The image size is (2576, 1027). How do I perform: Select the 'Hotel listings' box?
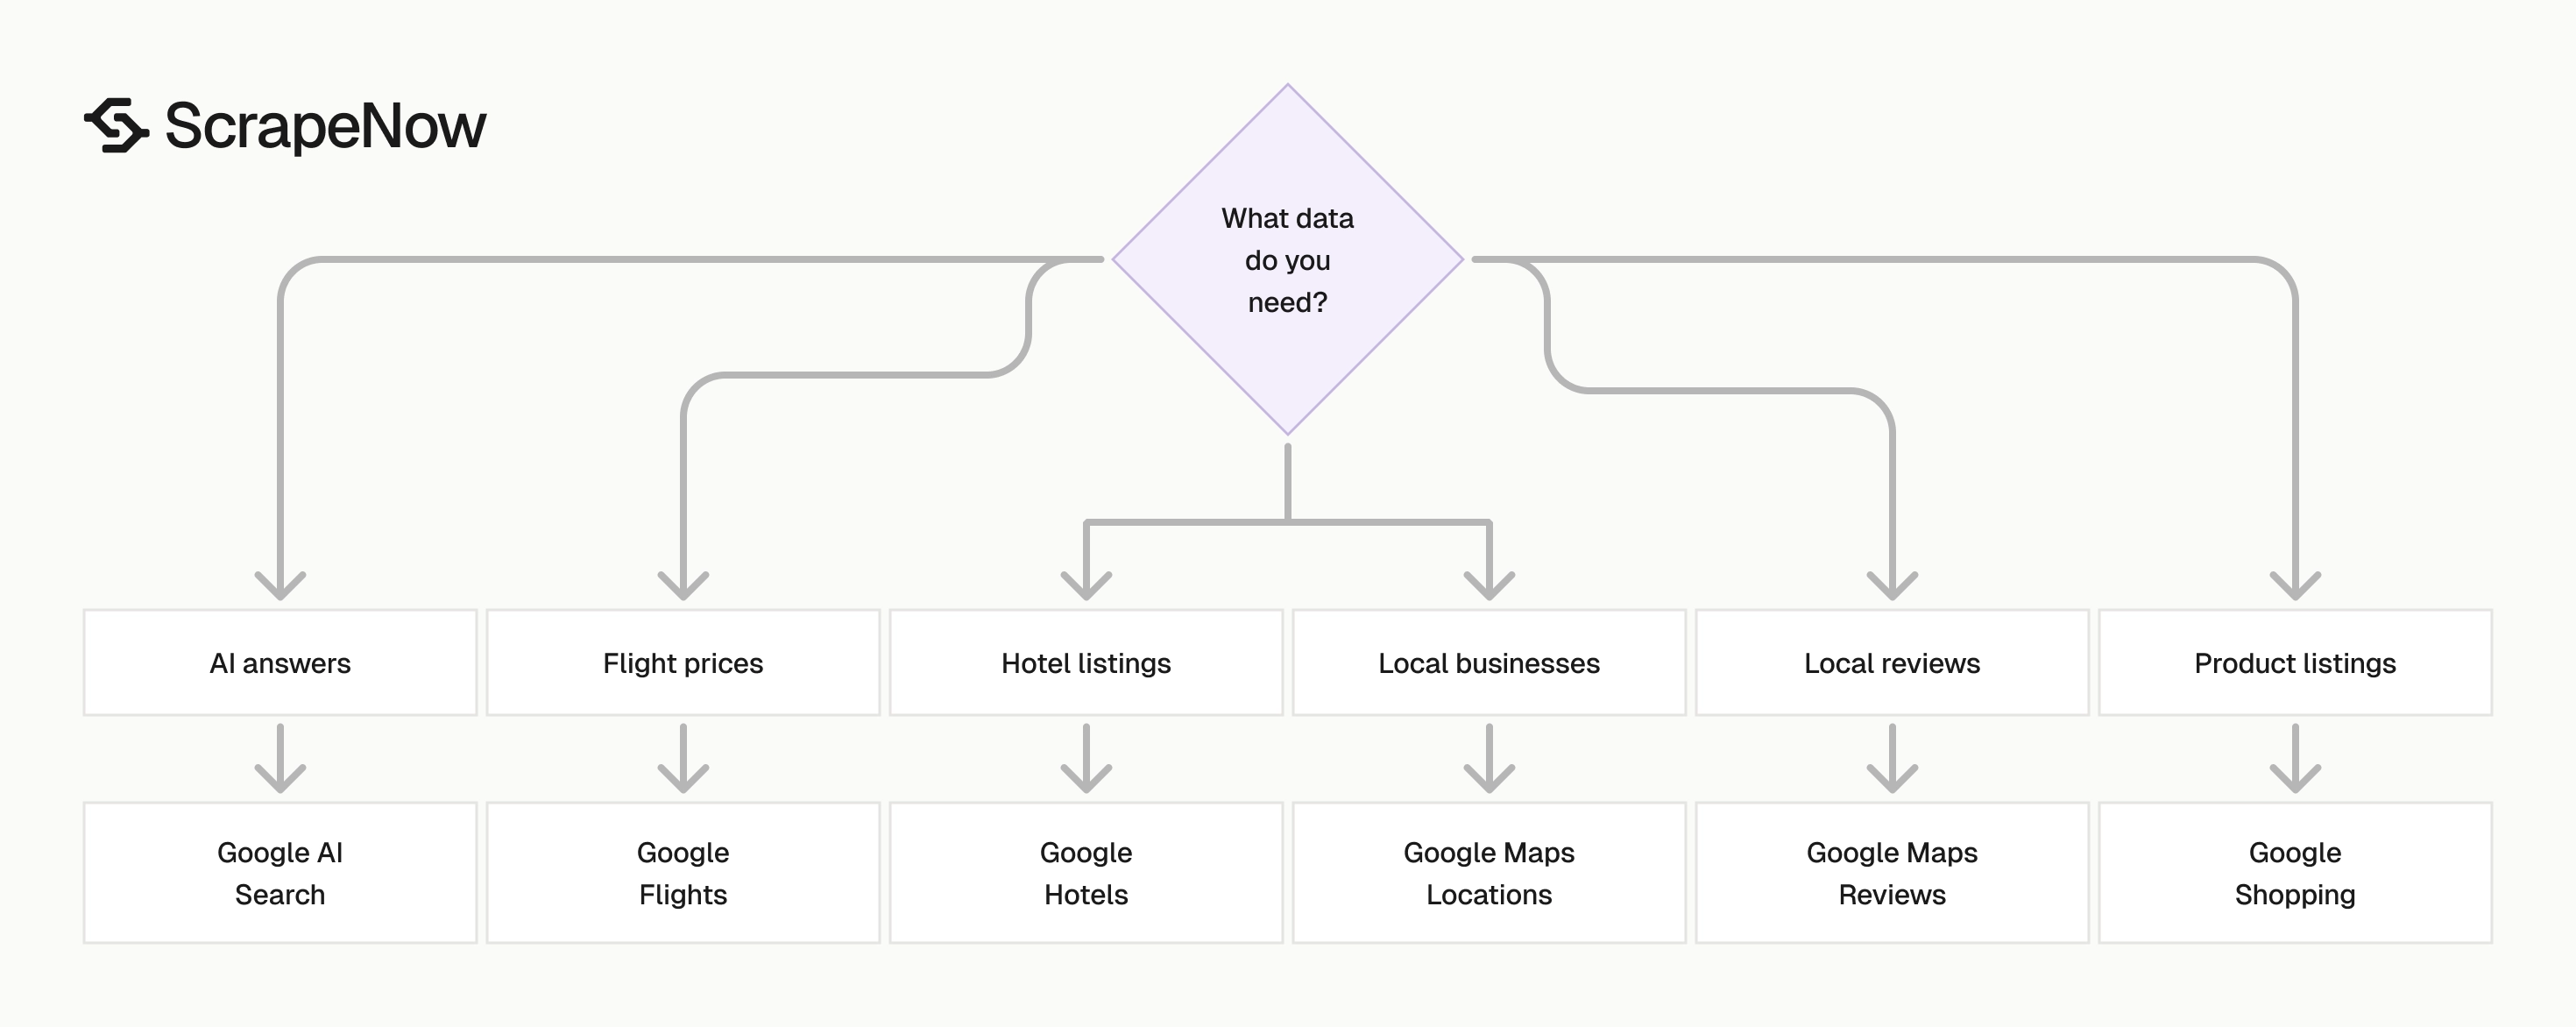tap(1086, 663)
